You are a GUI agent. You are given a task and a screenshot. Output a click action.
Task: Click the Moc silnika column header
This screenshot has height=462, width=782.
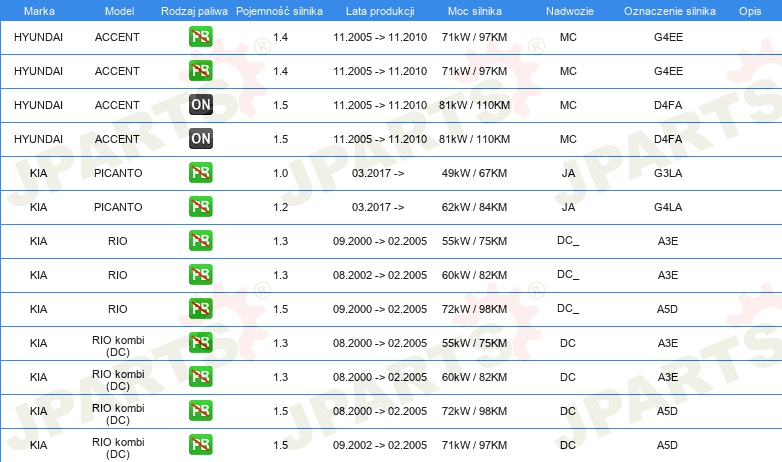tap(474, 11)
